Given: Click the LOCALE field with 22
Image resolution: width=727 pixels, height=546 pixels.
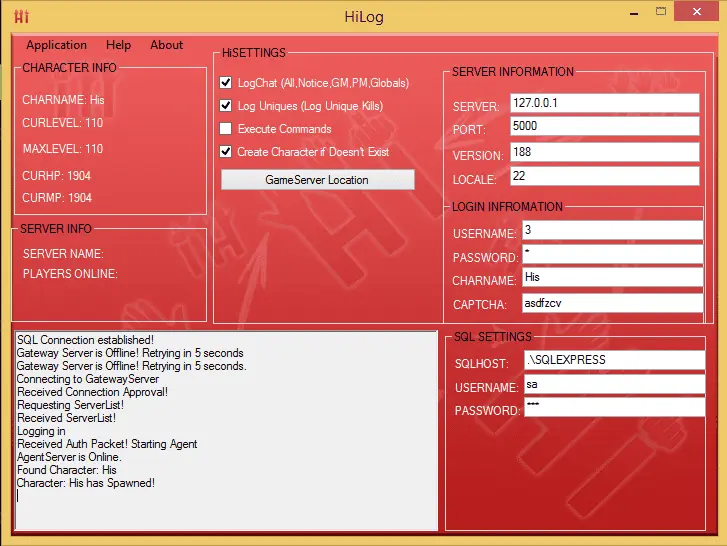Looking at the screenshot, I should point(605,176).
